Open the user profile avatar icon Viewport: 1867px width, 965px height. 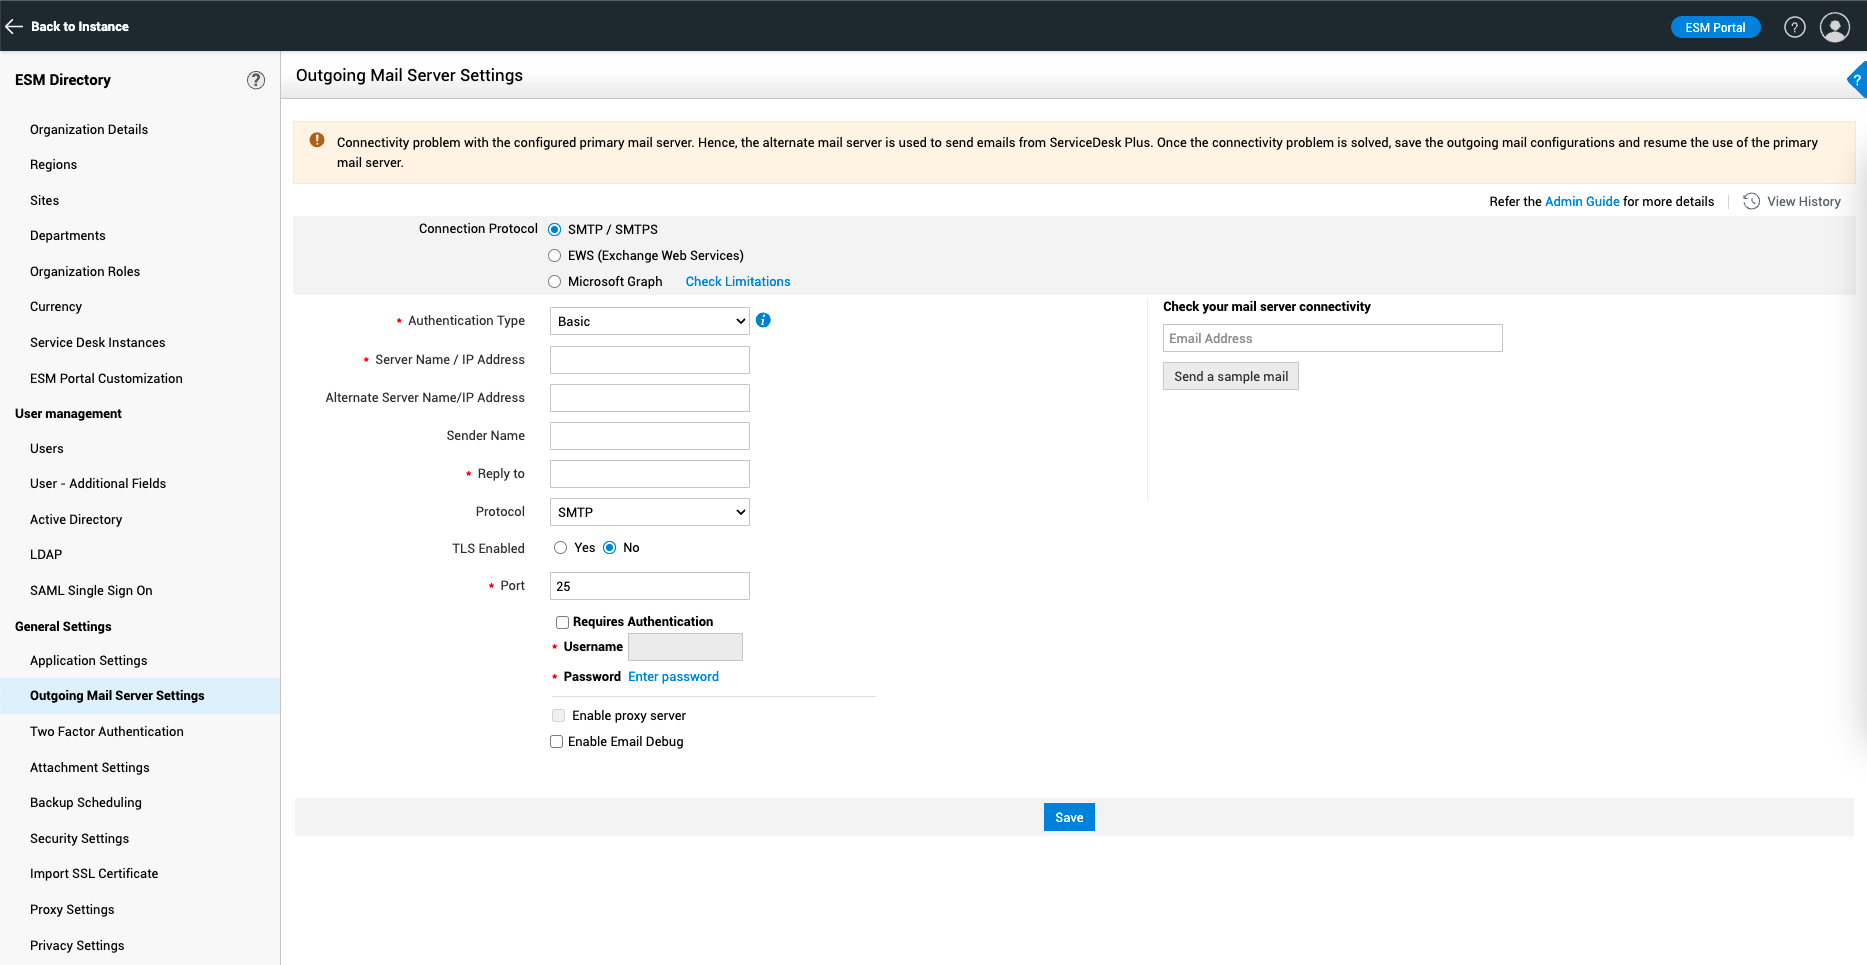[1835, 27]
